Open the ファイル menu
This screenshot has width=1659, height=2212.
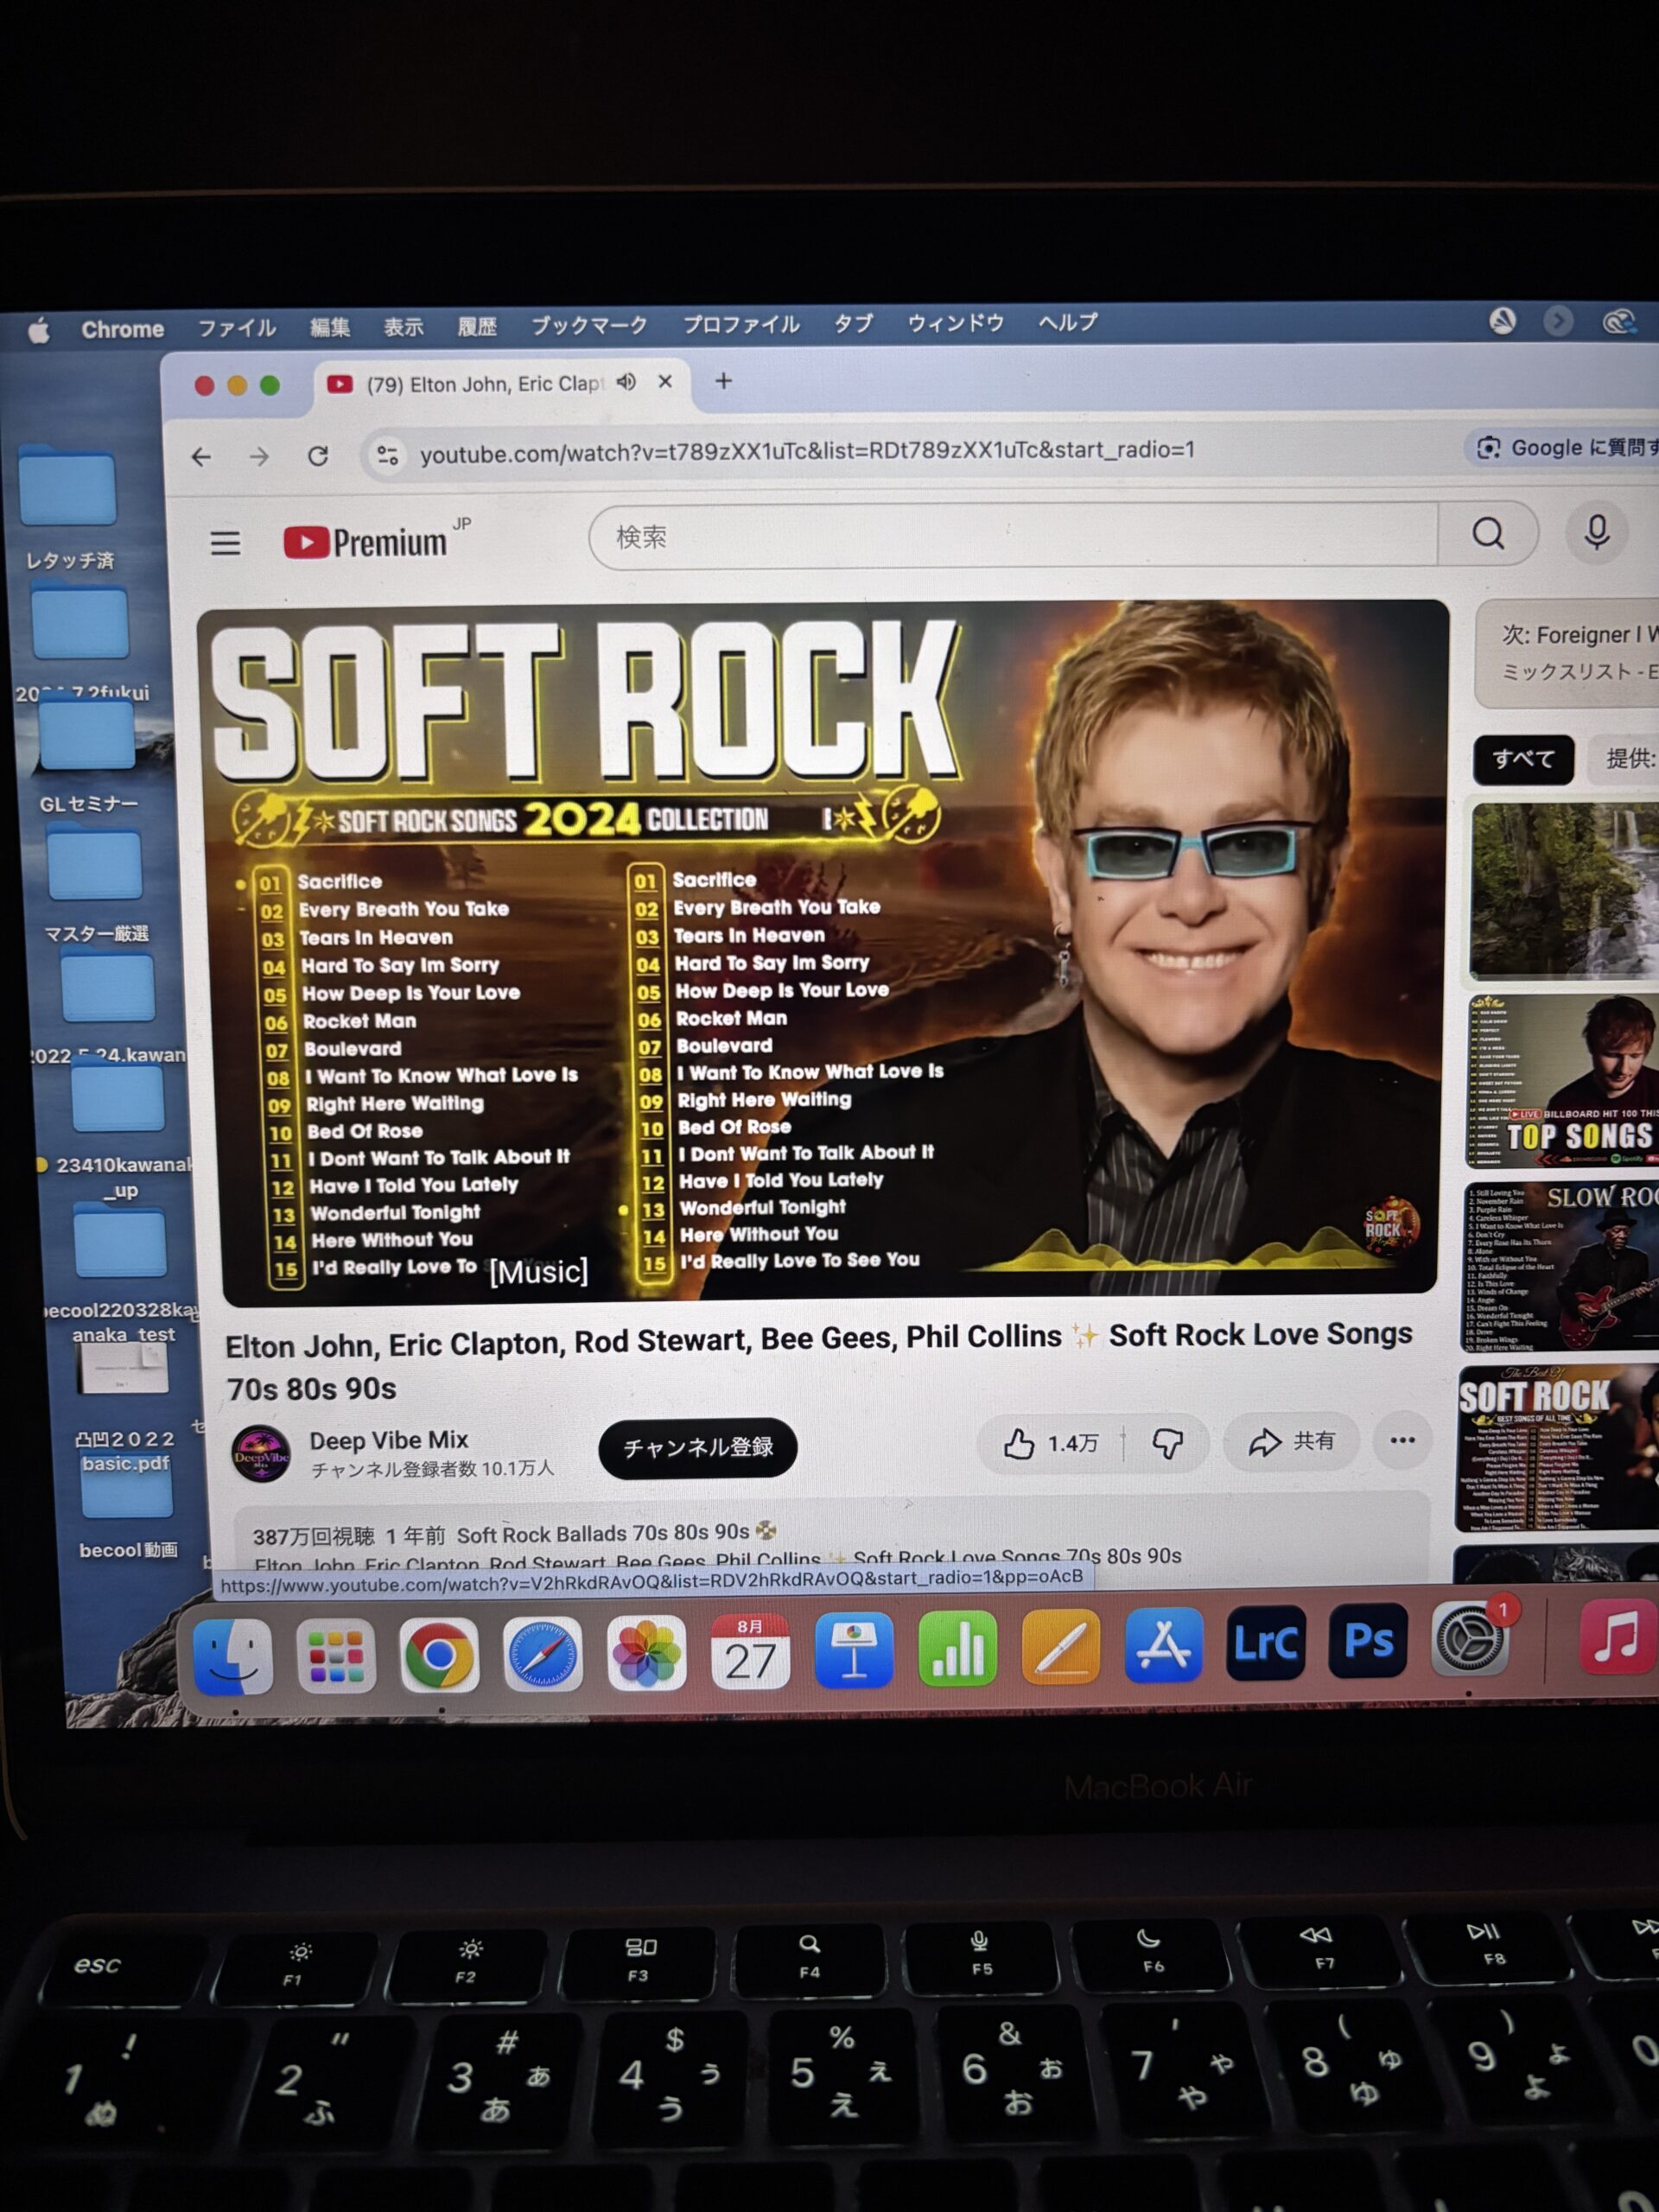pos(236,328)
